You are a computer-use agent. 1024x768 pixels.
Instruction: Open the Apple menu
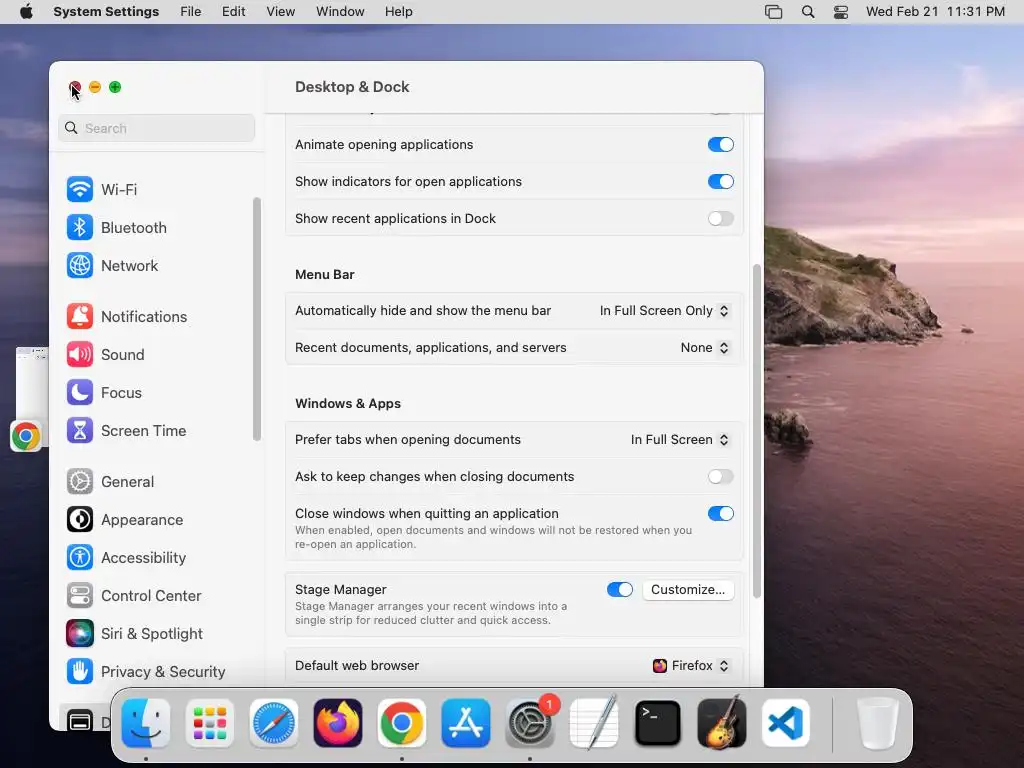(26, 12)
